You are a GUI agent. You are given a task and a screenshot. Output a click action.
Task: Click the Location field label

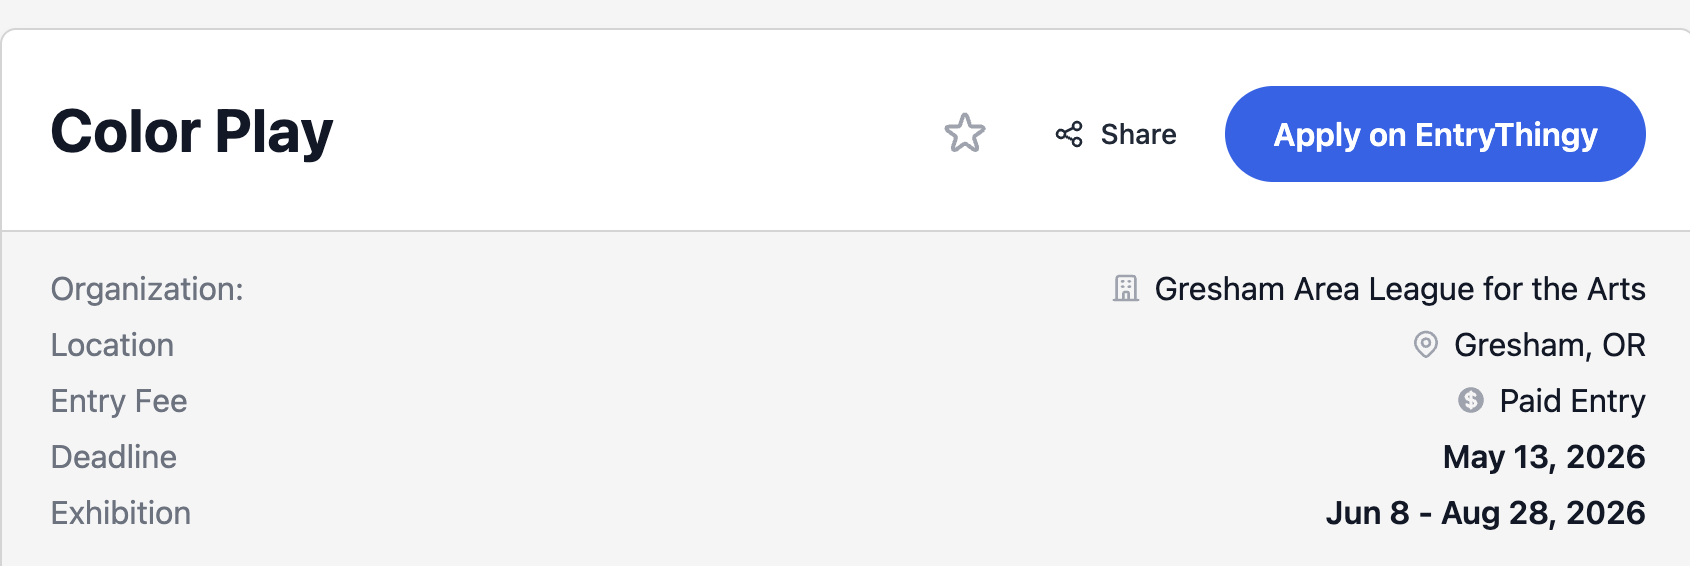click(x=112, y=345)
